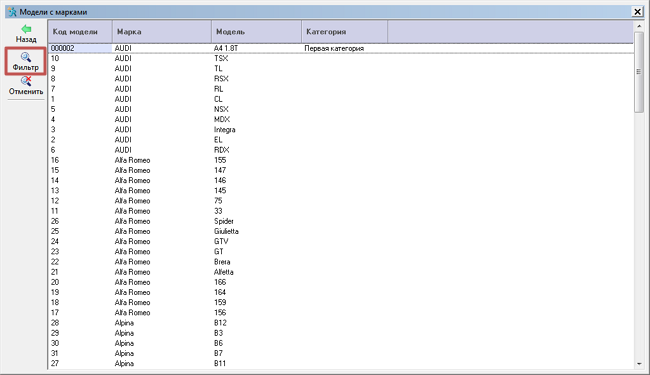650x375 pixels.
Task: Select the Alfa Romeo 146 row
Action: tap(341, 180)
